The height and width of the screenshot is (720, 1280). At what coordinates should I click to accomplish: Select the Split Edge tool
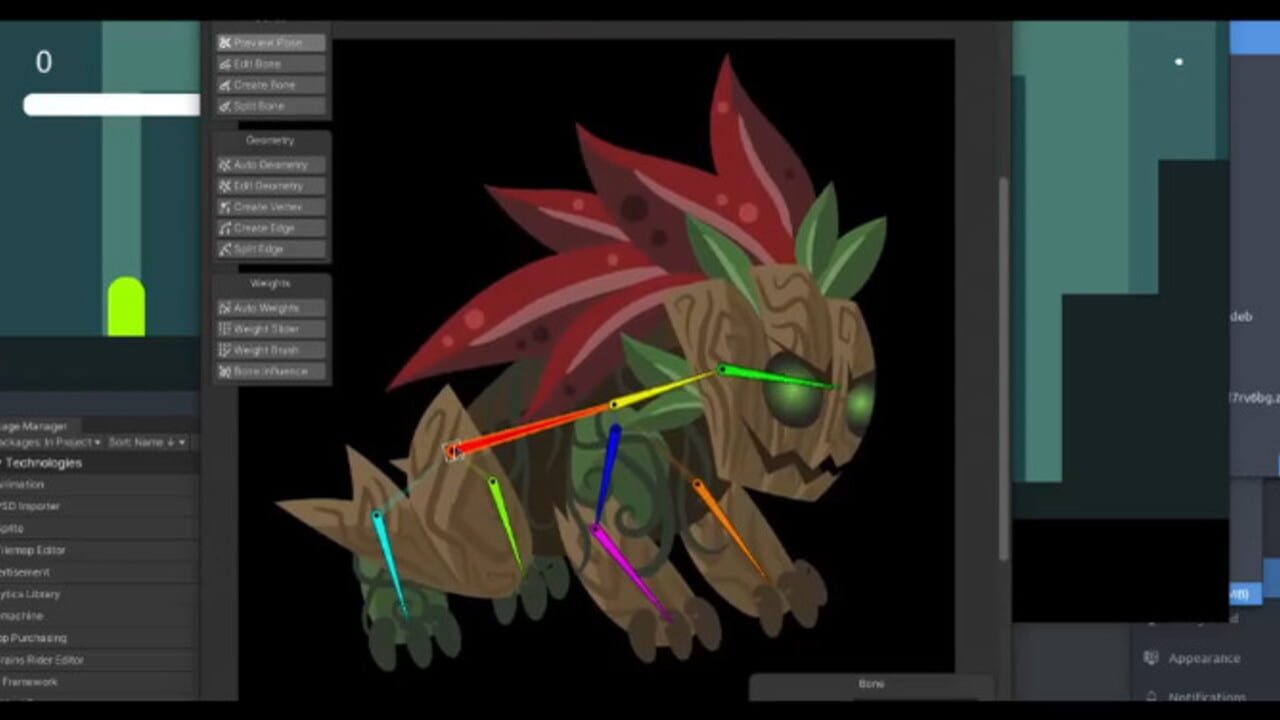coord(271,249)
